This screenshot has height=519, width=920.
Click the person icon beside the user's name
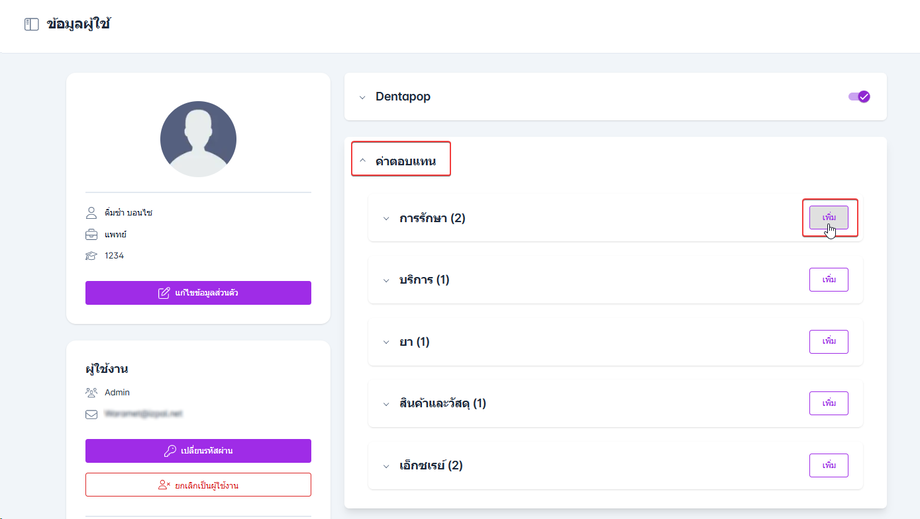[x=91, y=213]
